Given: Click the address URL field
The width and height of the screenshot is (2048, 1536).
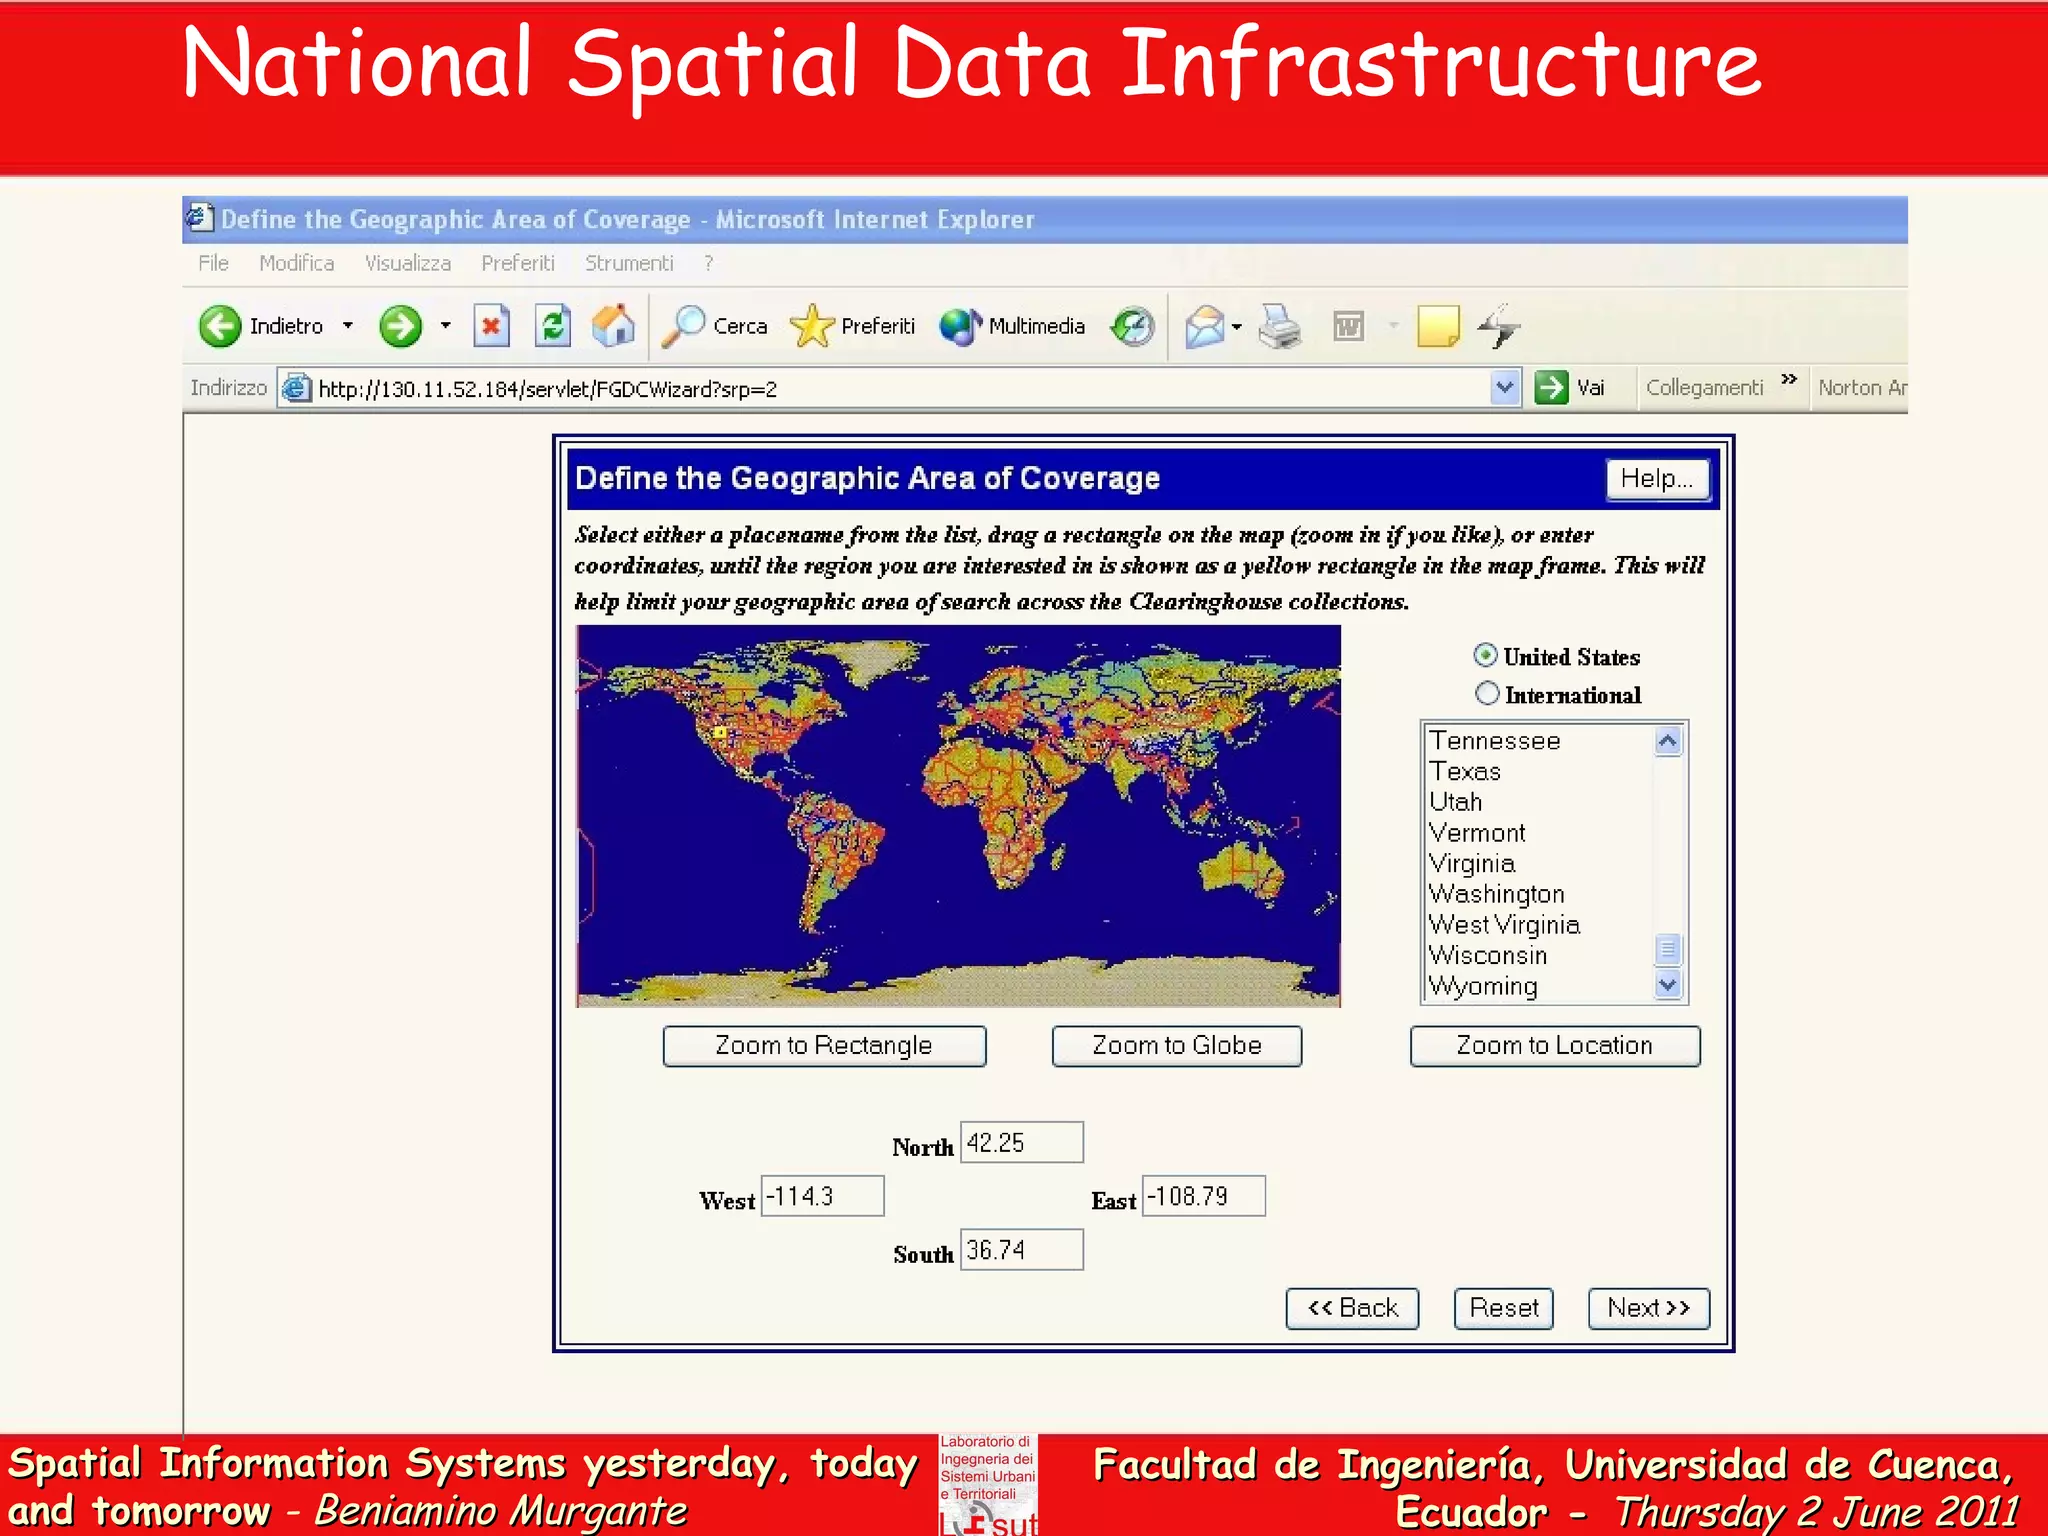Looking at the screenshot, I should tap(900, 388).
